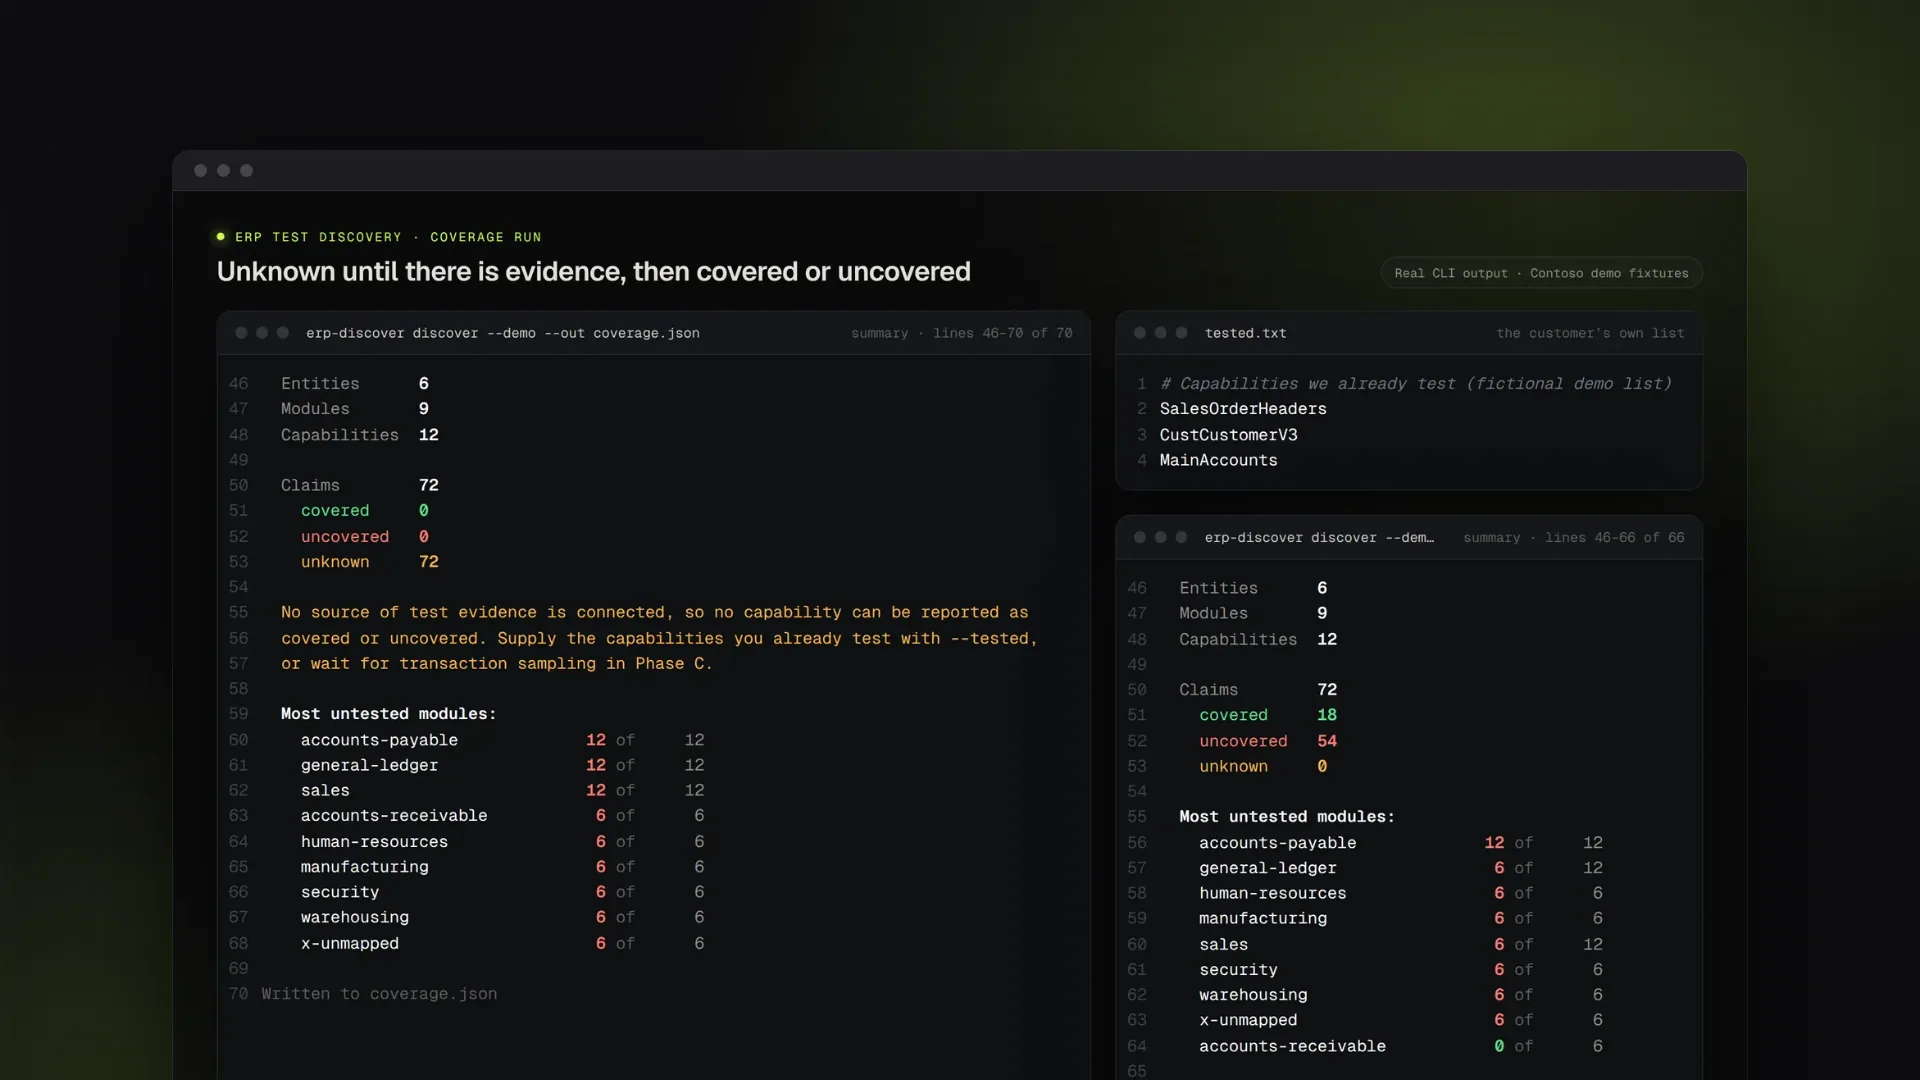This screenshot has width=1920, height=1080.
Task: Select the 'Modules 9' line in the coverage.json panel
Action: pyautogui.click(x=355, y=409)
